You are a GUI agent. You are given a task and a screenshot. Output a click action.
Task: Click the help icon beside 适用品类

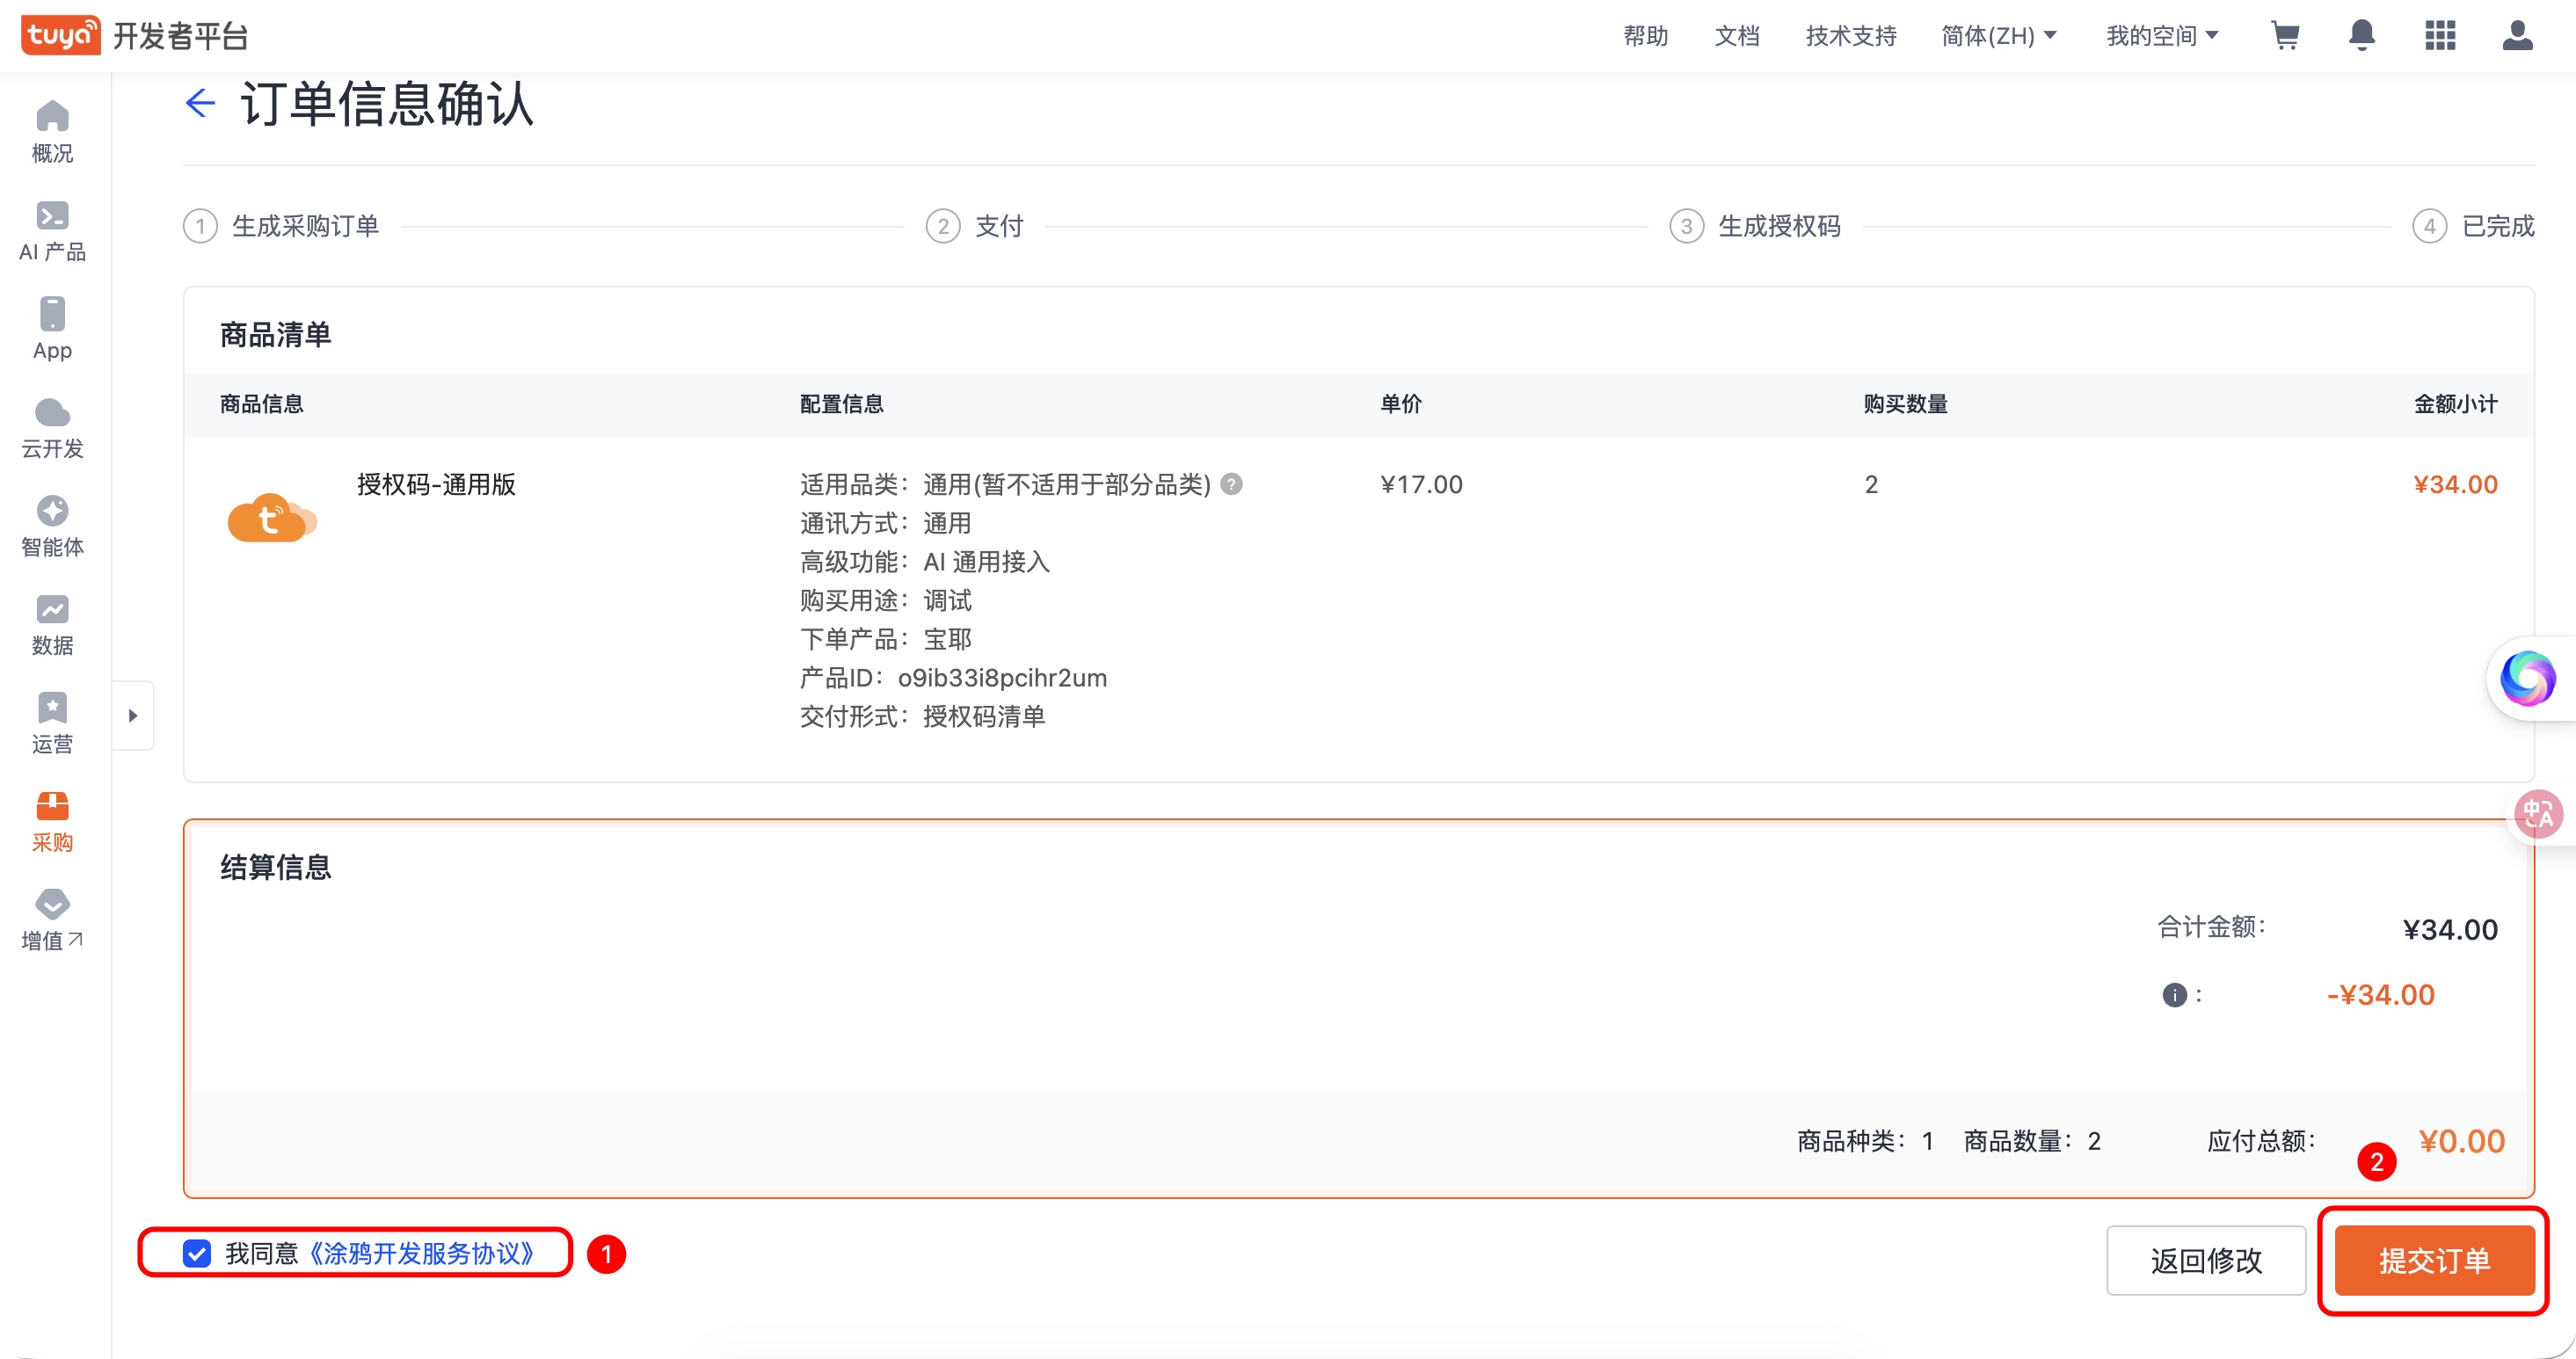tap(1232, 484)
